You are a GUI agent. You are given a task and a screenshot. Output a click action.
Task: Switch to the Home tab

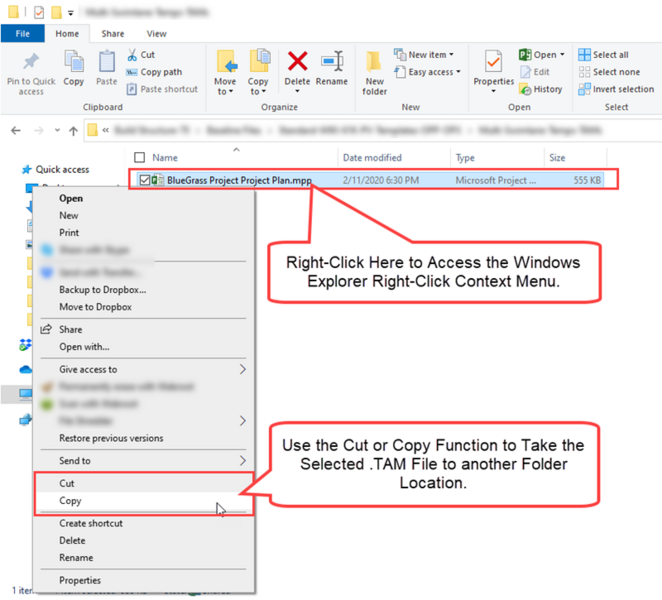pos(67,34)
